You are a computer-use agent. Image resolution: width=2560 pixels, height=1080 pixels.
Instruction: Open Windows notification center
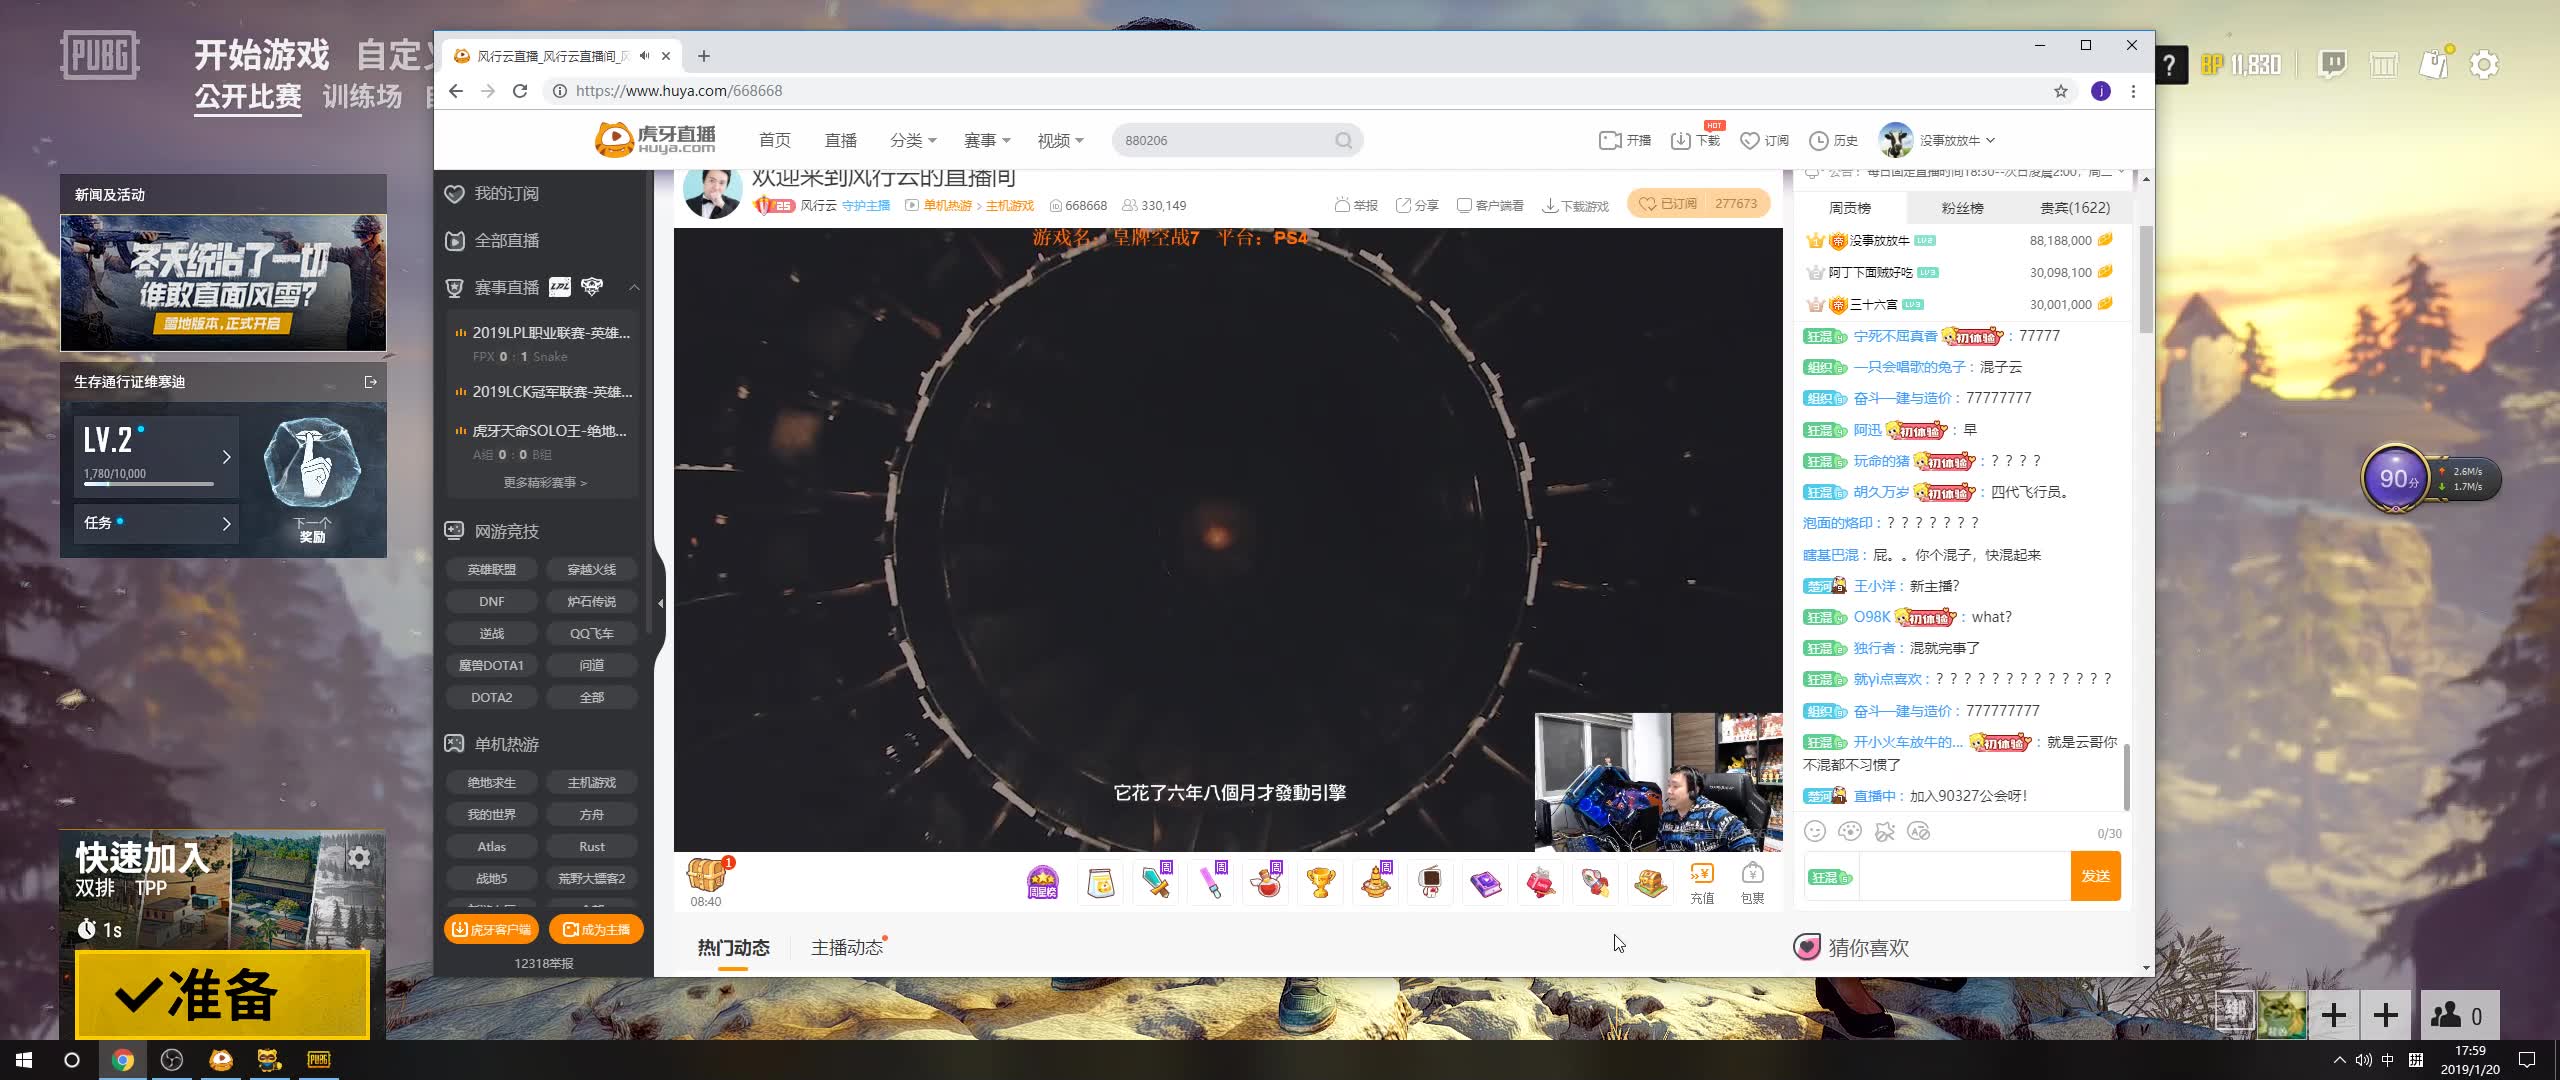point(2526,1060)
